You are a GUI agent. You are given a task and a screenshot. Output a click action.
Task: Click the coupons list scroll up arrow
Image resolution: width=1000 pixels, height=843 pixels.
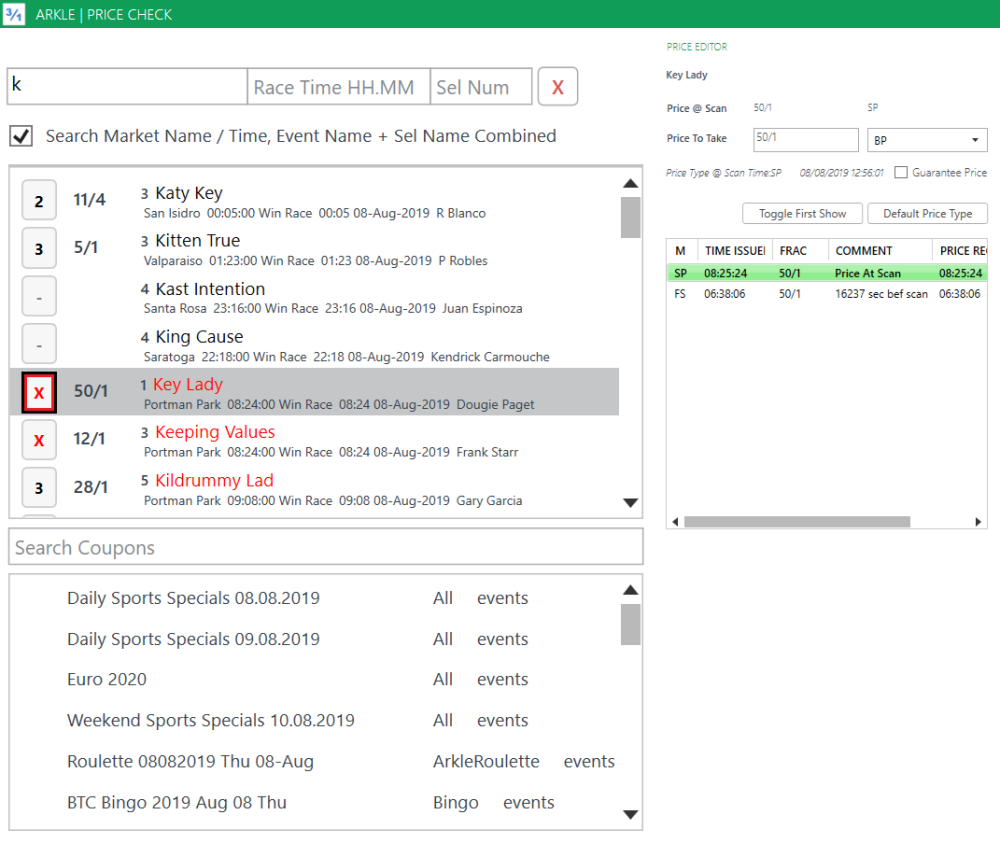(x=630, y=590)
